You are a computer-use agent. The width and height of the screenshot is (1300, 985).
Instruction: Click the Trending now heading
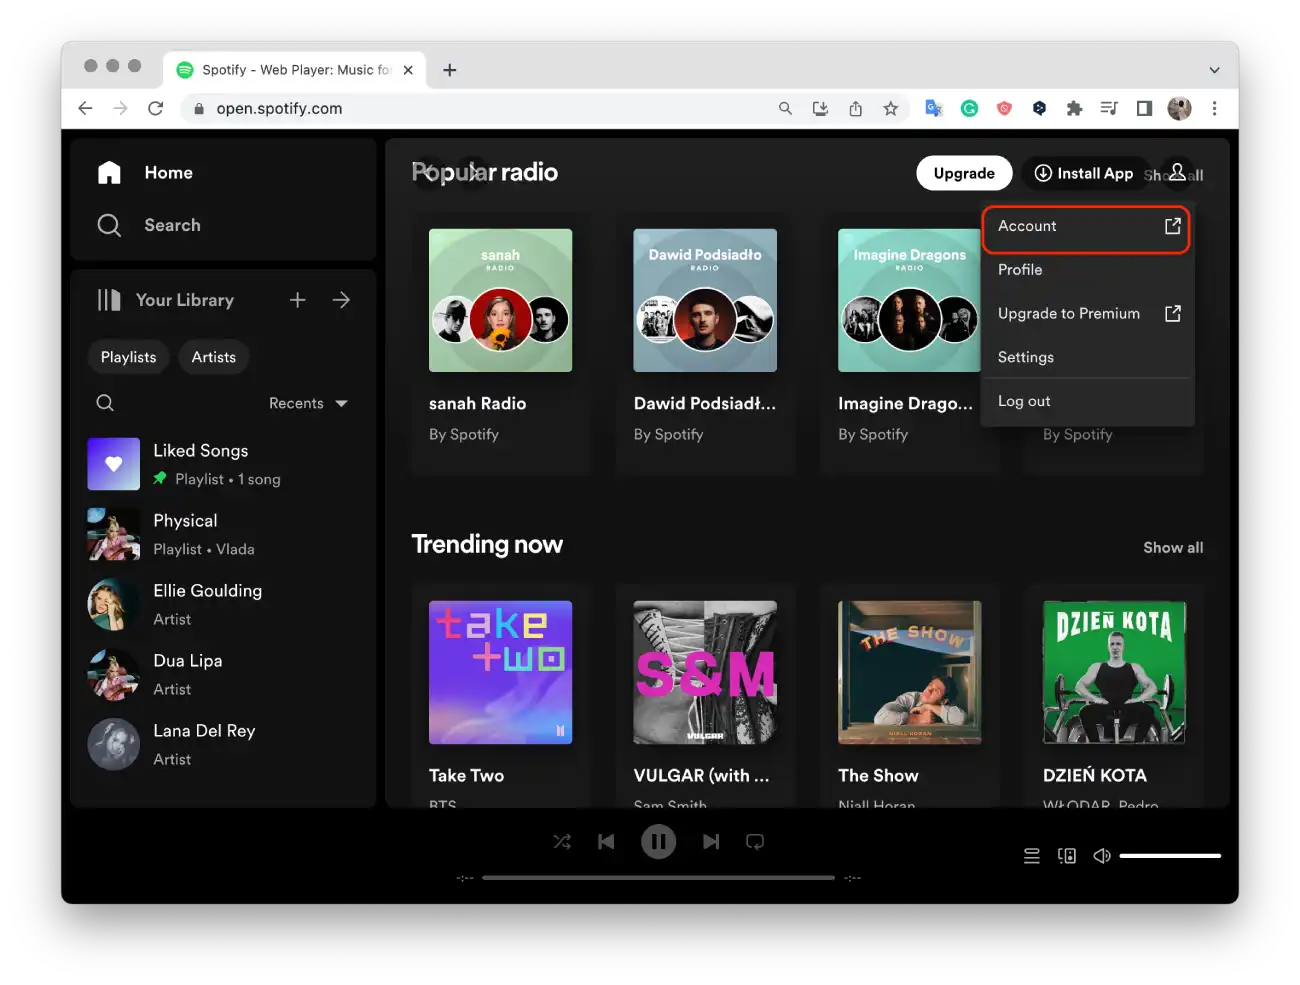(487, 544)
